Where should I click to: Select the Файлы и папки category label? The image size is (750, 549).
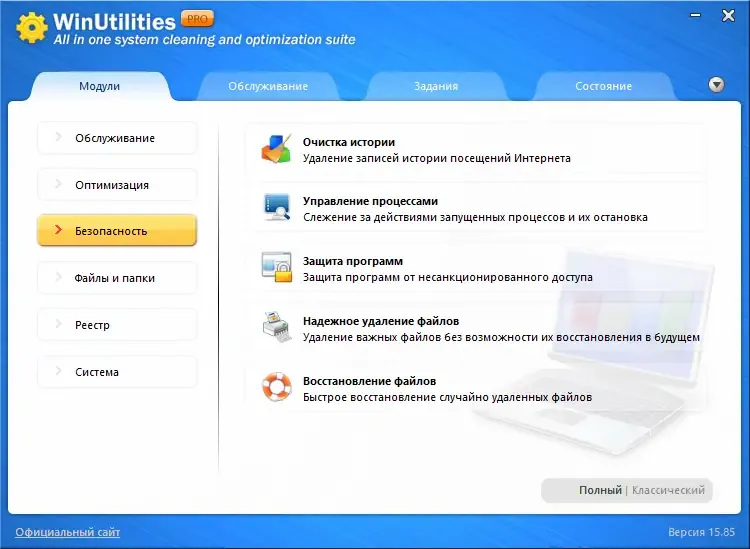tap(114, 278)
